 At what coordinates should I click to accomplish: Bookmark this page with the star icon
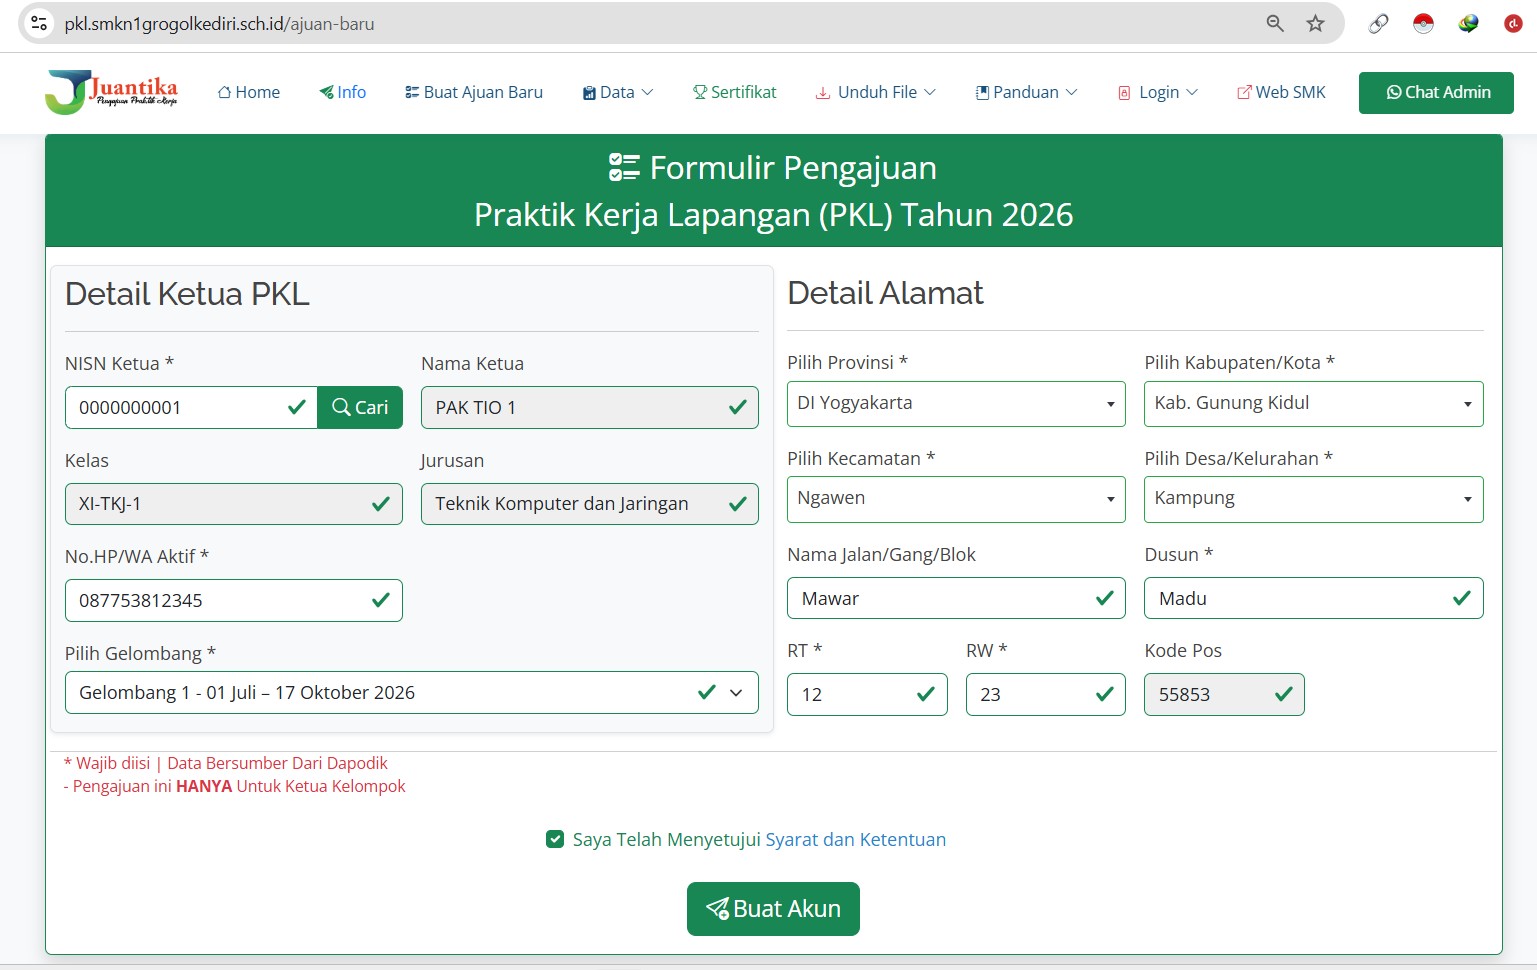point(1315,23)
